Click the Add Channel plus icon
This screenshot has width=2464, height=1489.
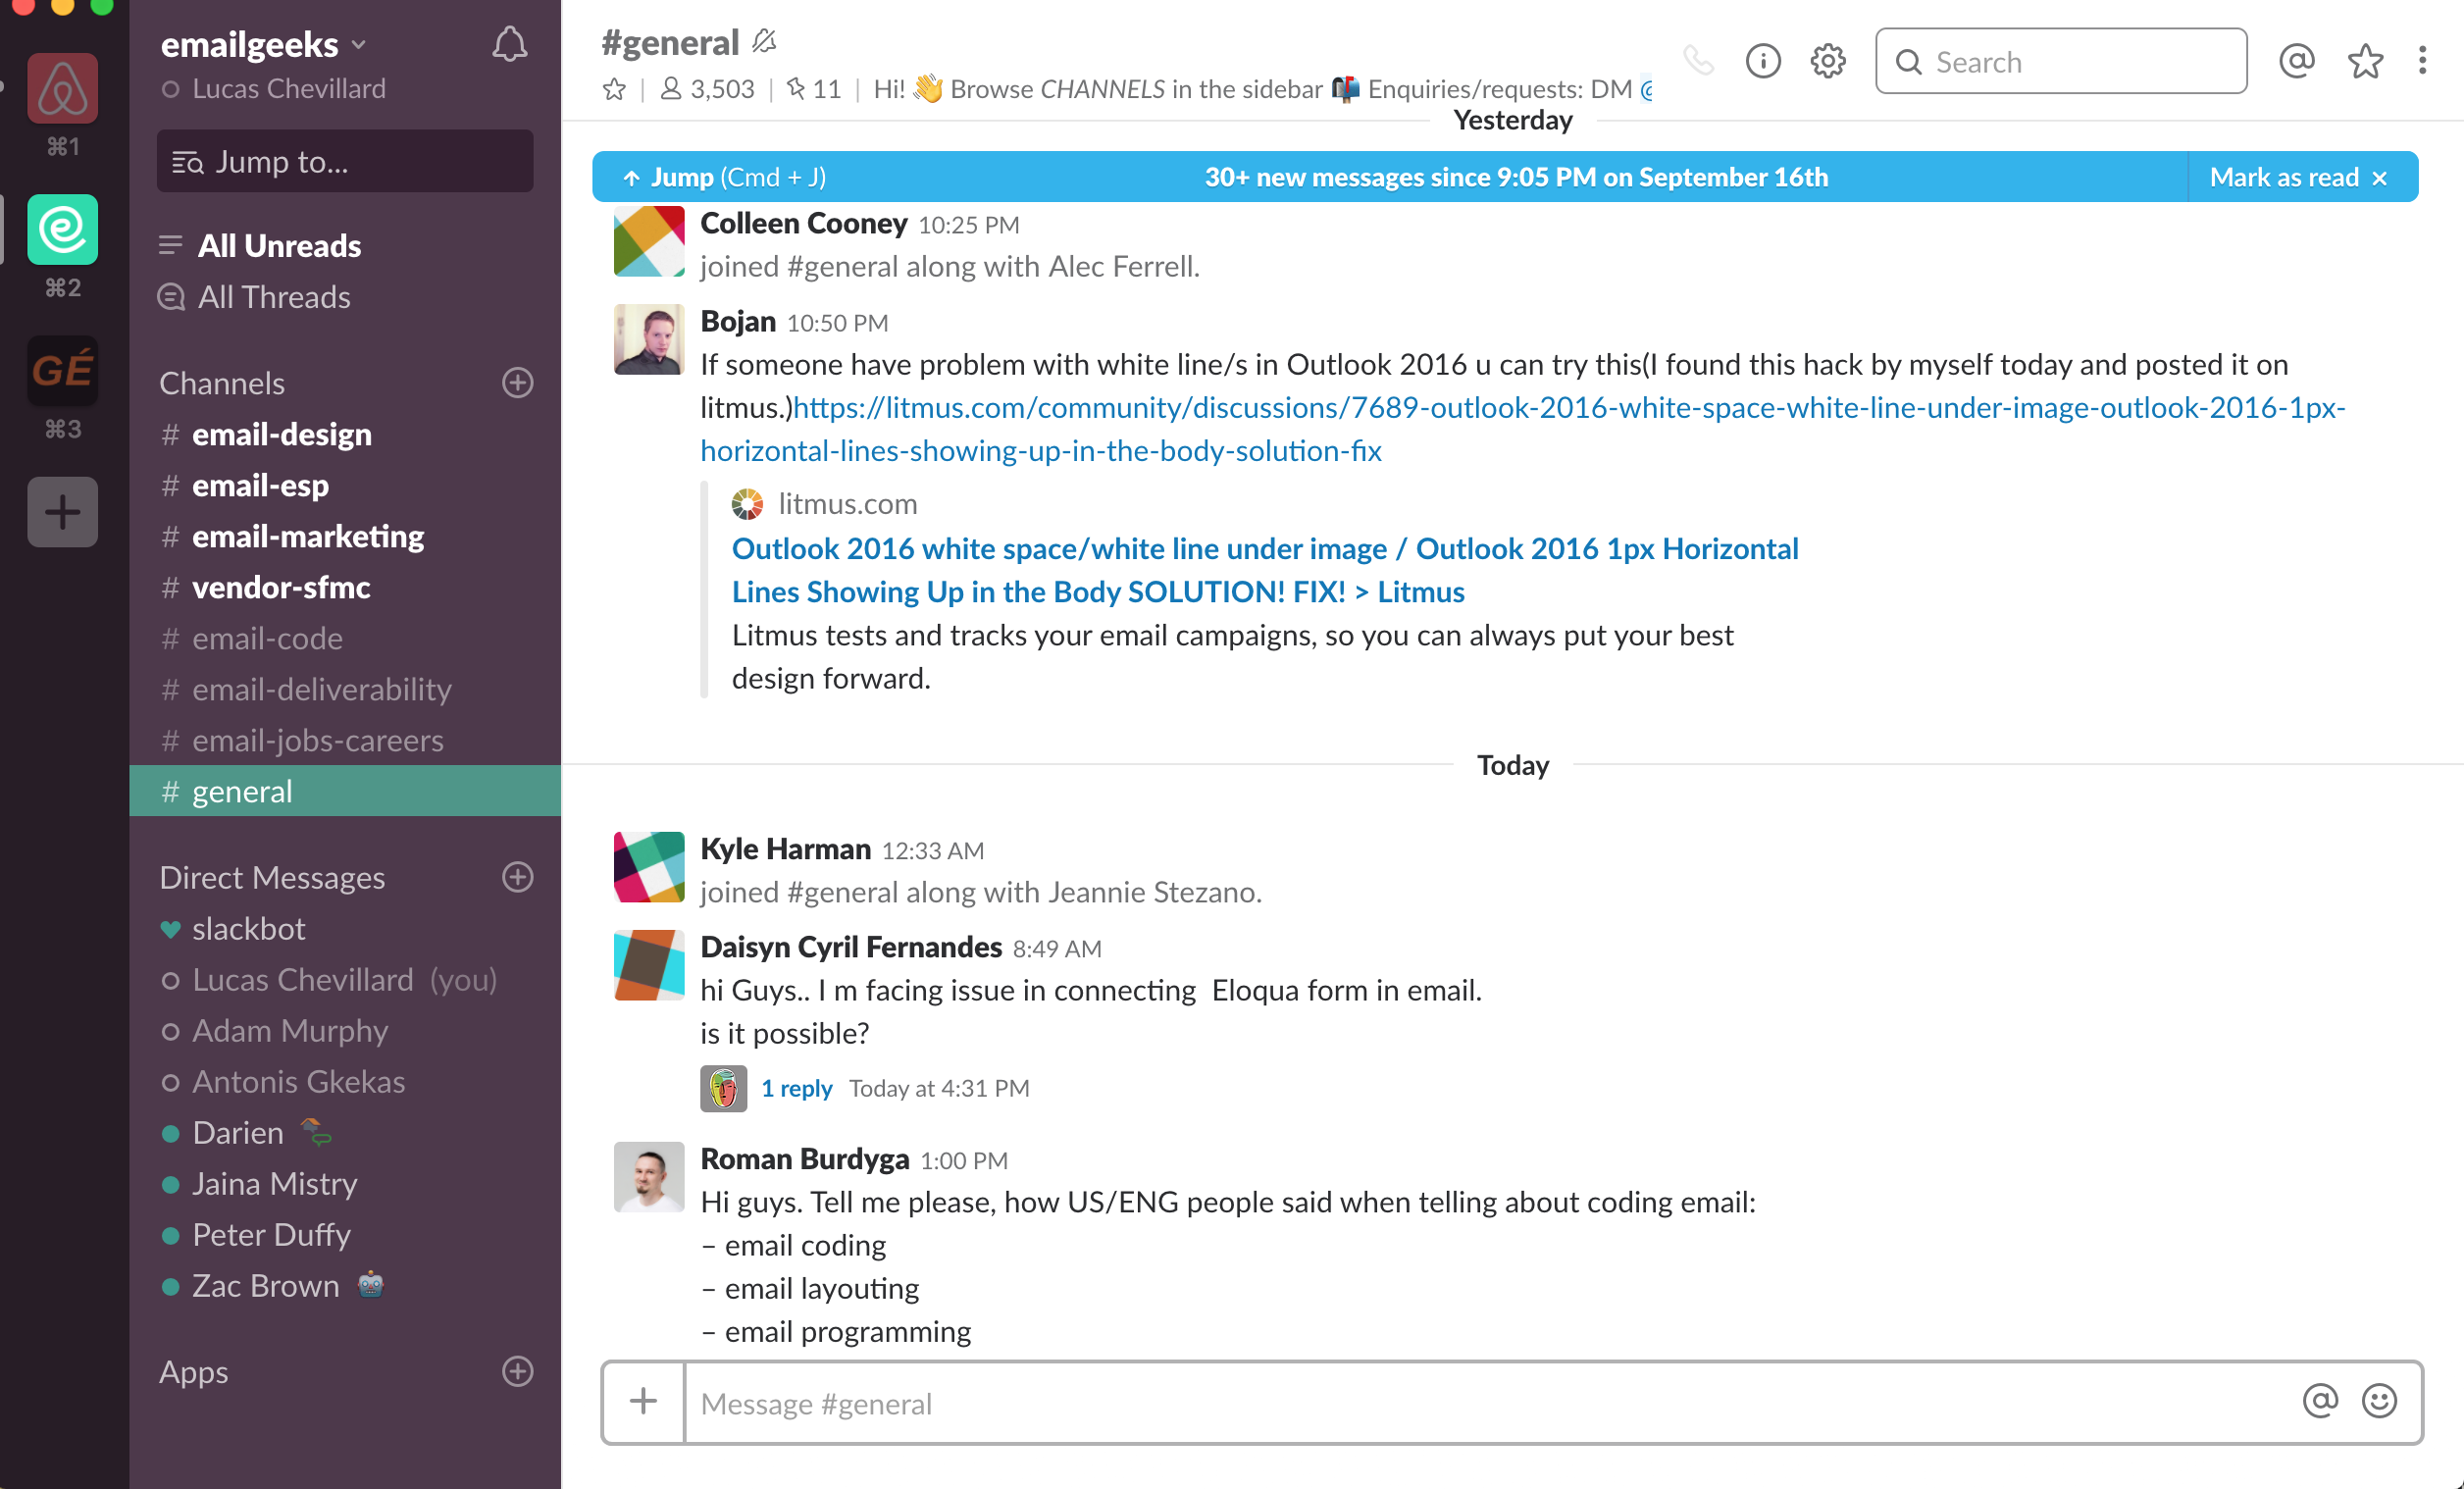[521, 382]
